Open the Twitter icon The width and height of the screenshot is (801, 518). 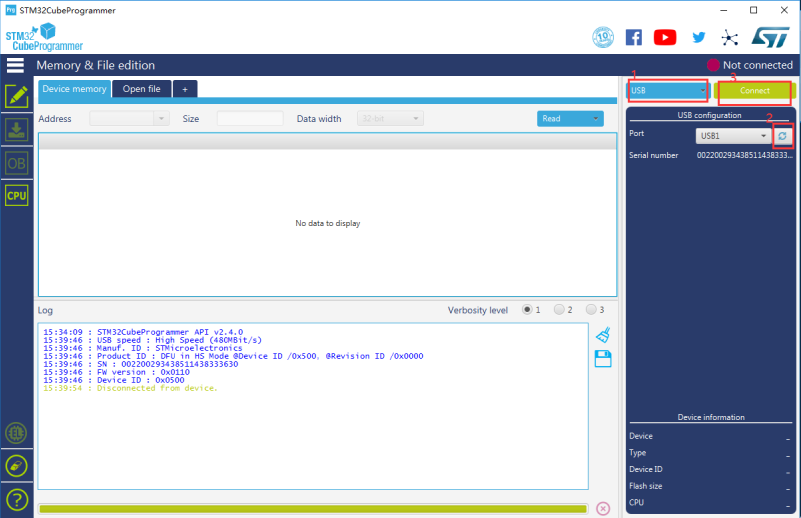pyautogui.click(x=699, y=37)
